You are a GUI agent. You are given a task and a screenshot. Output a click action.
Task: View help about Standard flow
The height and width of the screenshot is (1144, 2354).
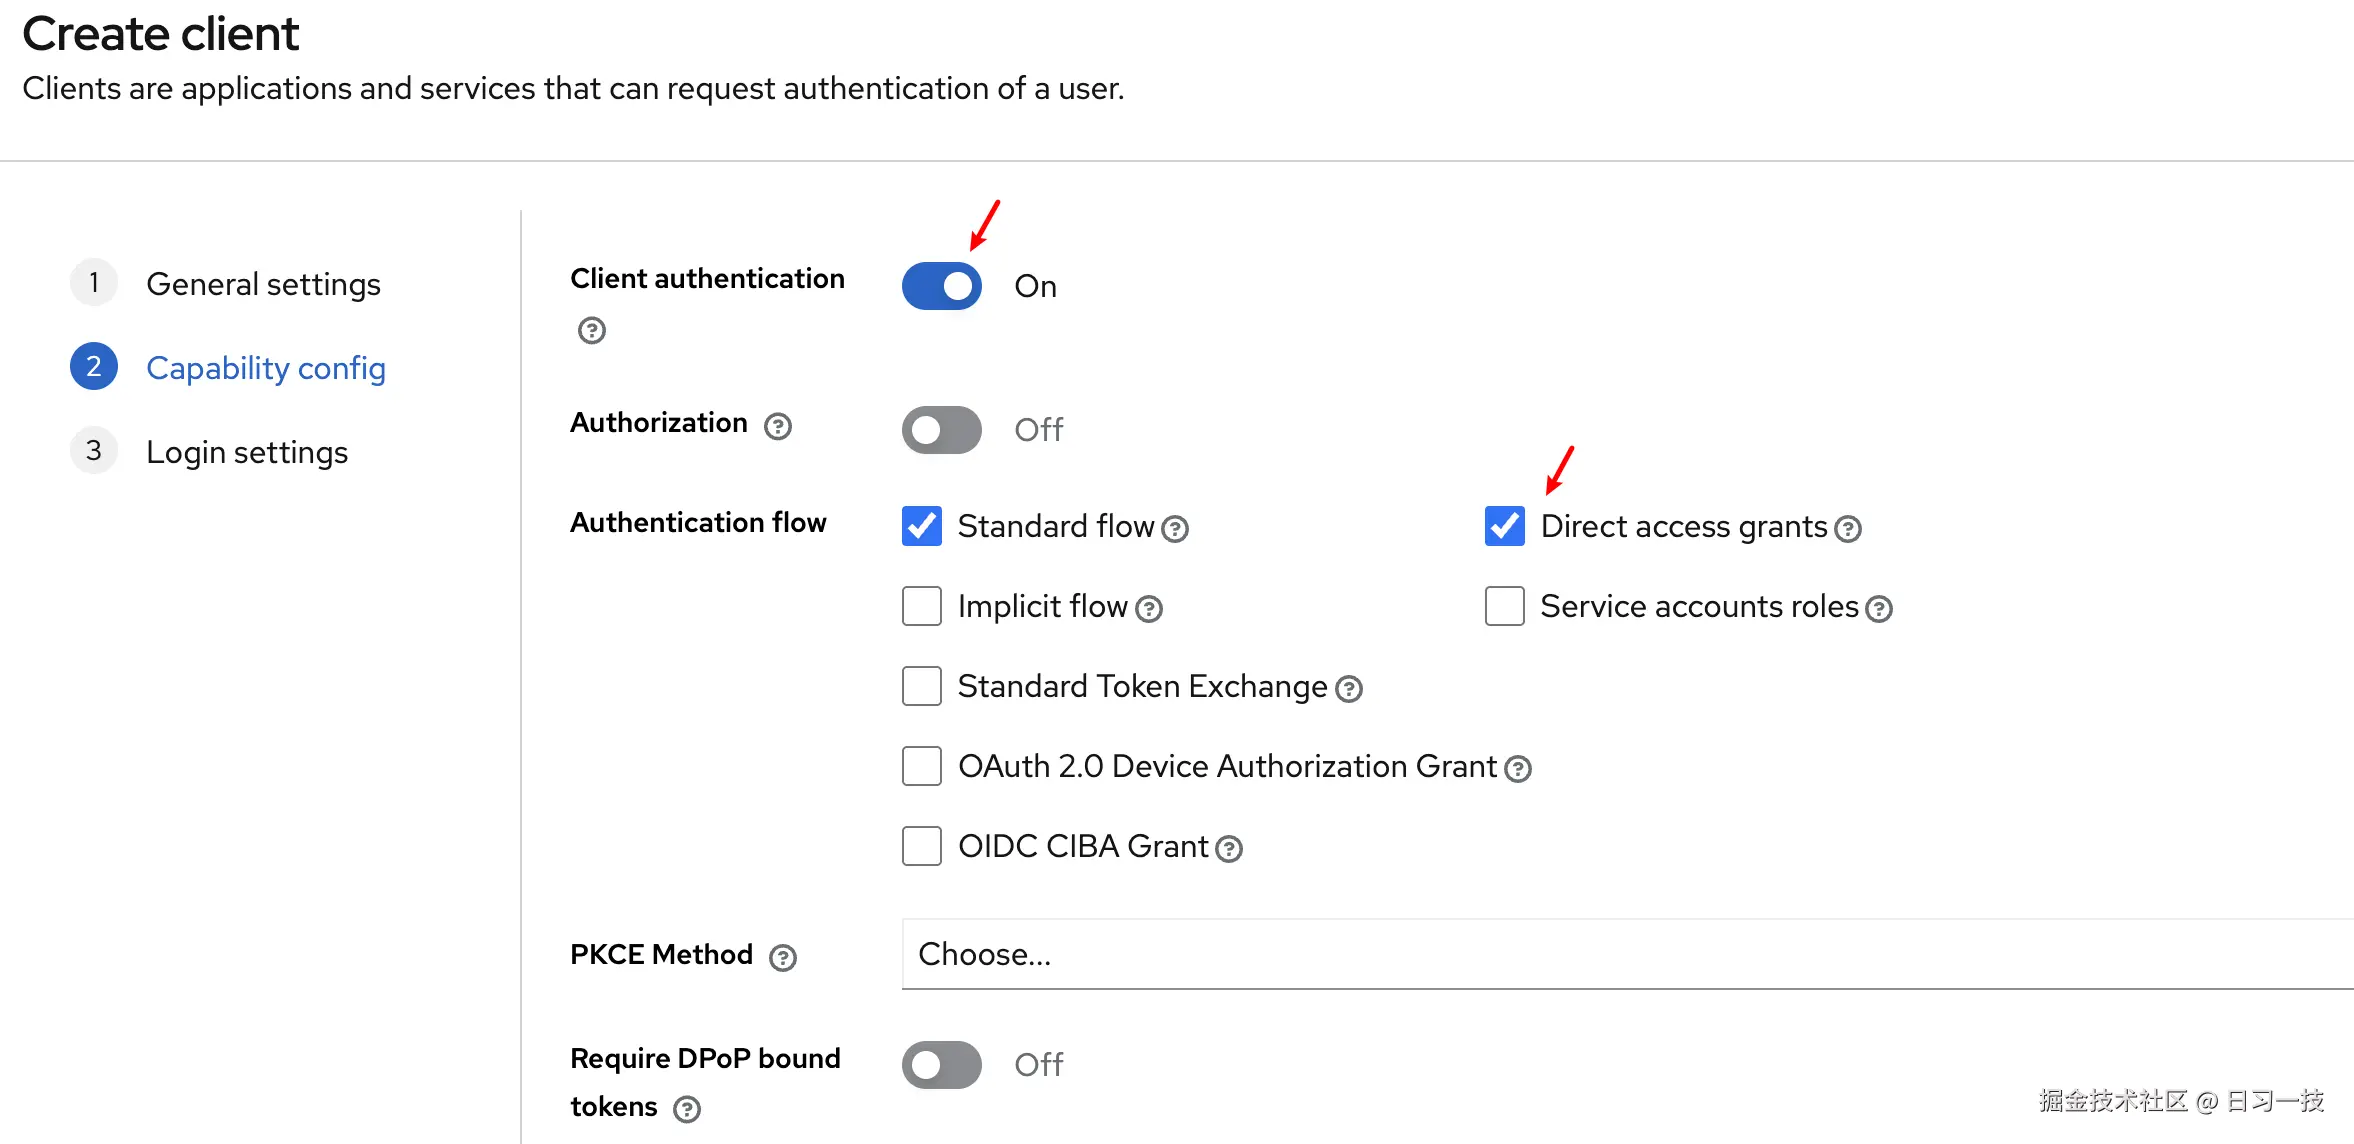1176,529
